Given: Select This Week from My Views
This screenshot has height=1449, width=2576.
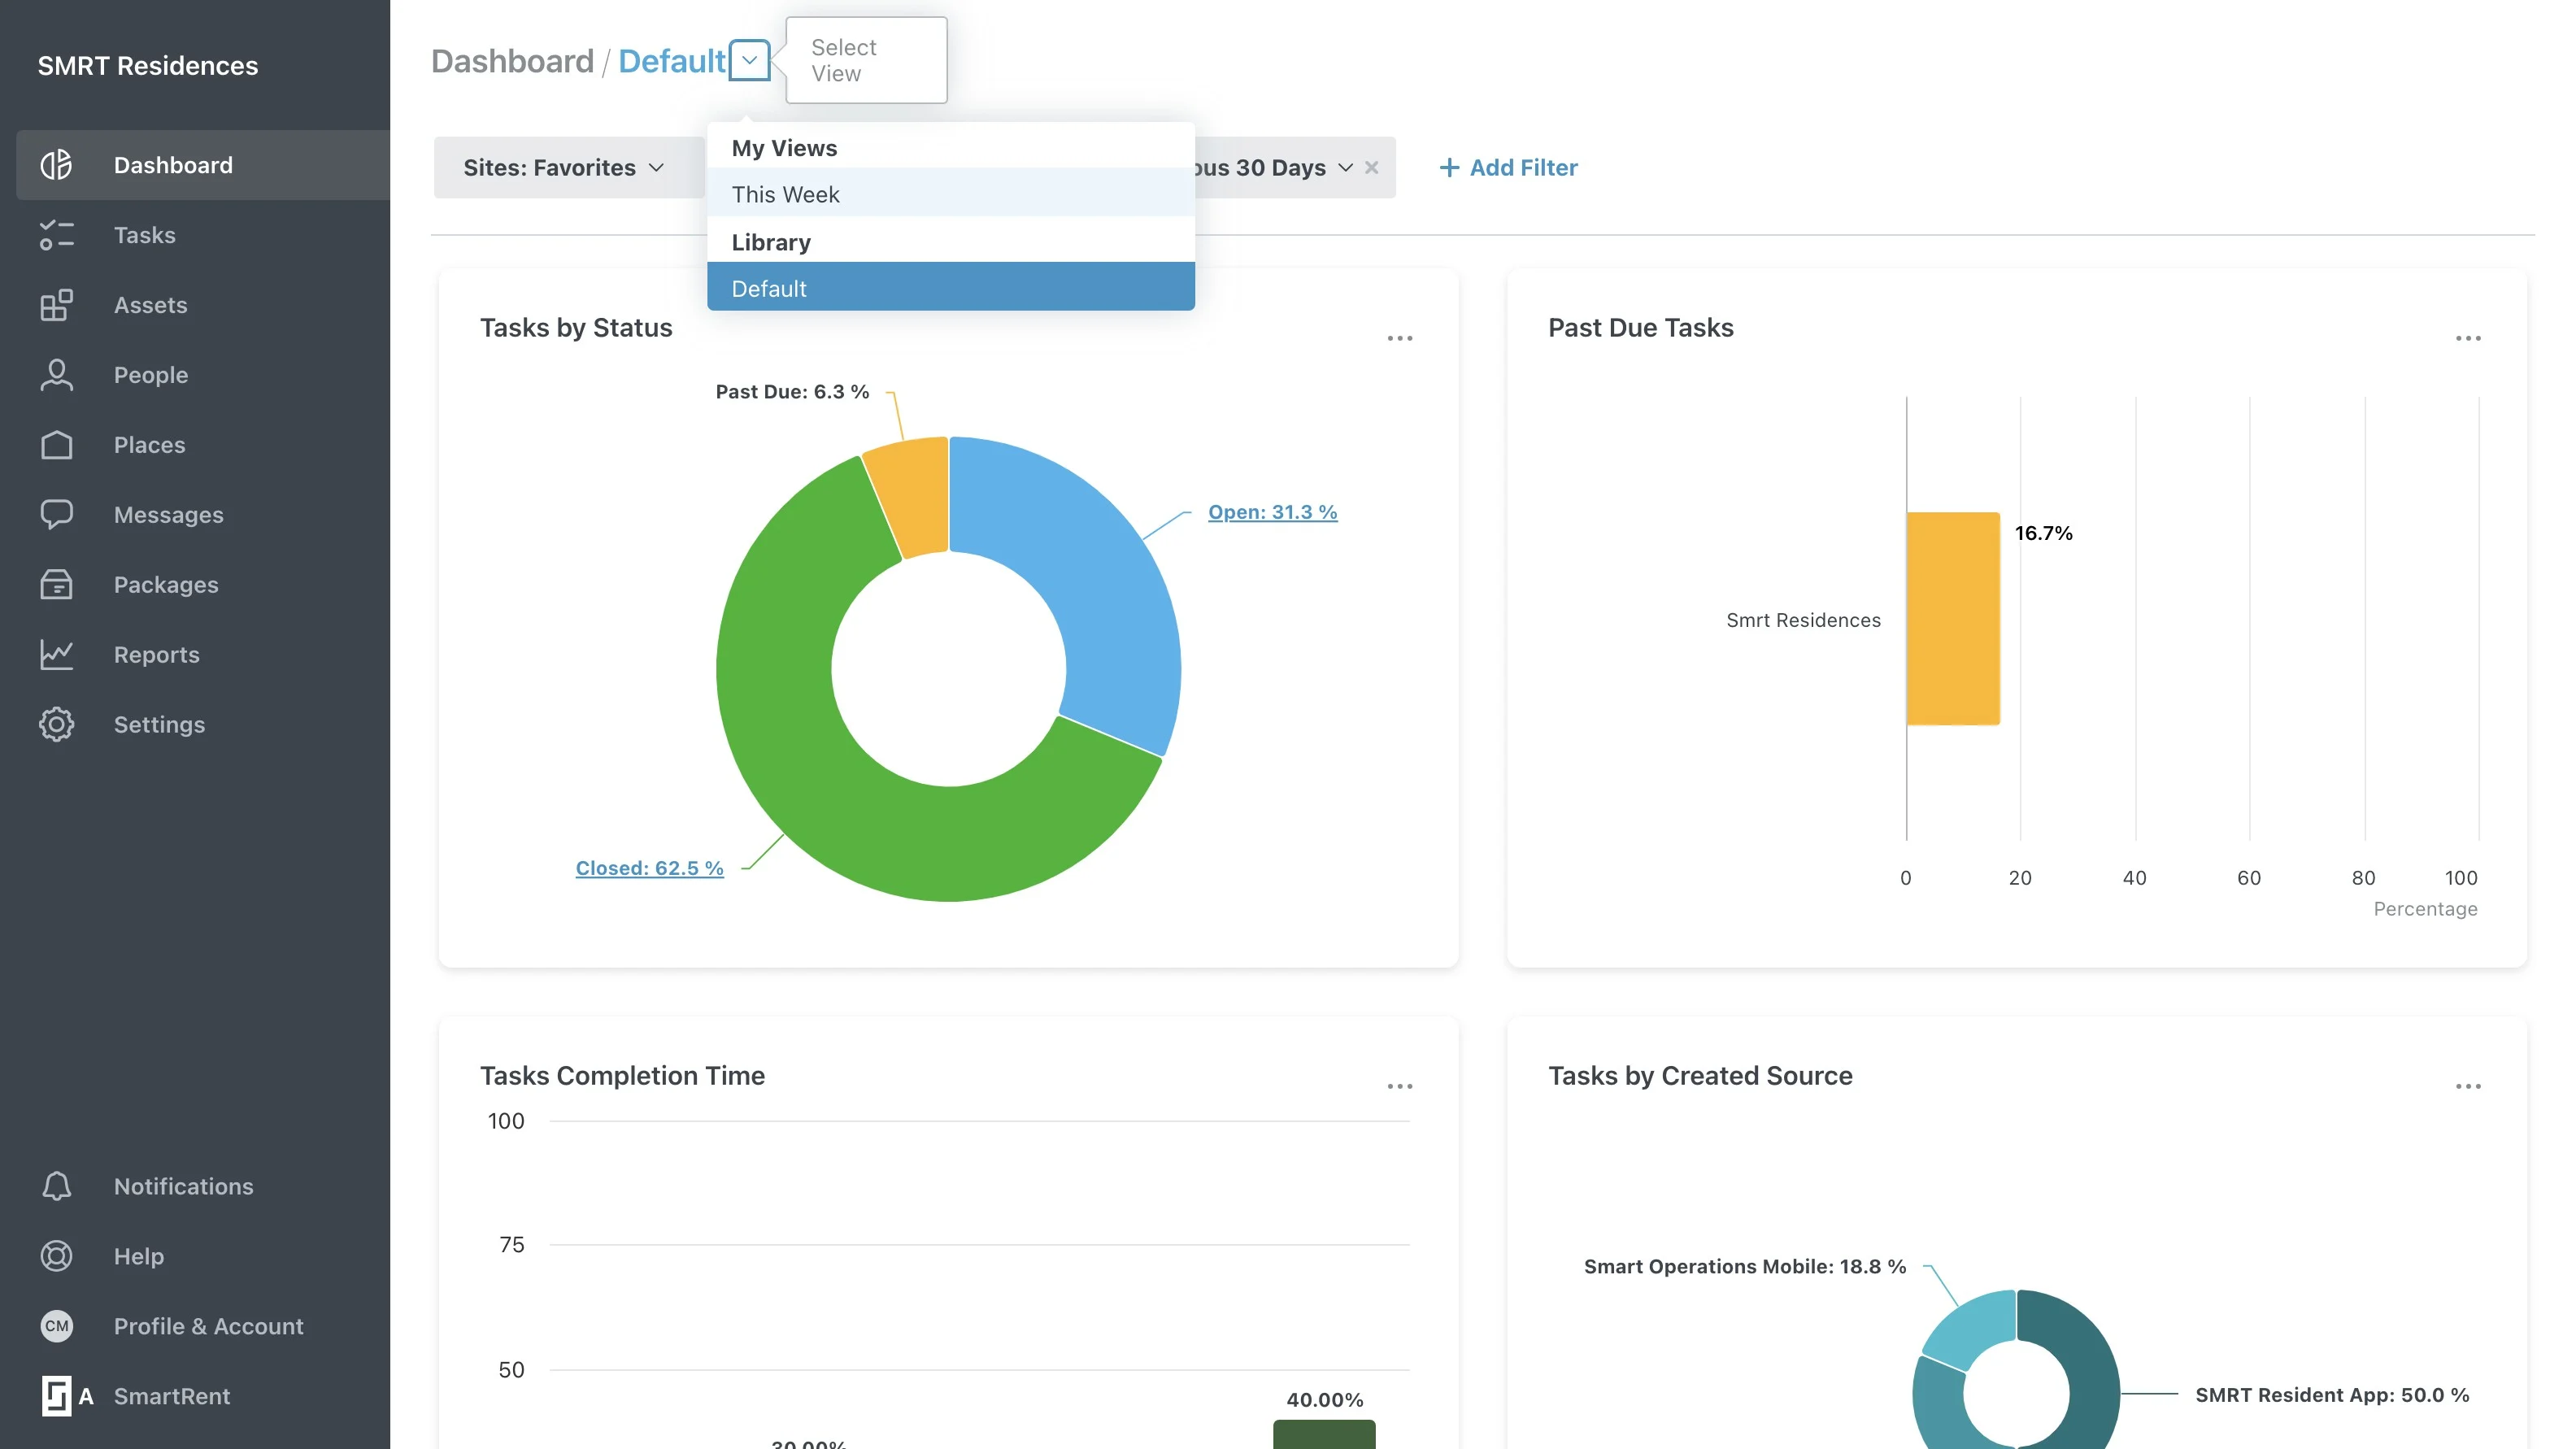Looking at the screenshot, I should click(950, 194).
